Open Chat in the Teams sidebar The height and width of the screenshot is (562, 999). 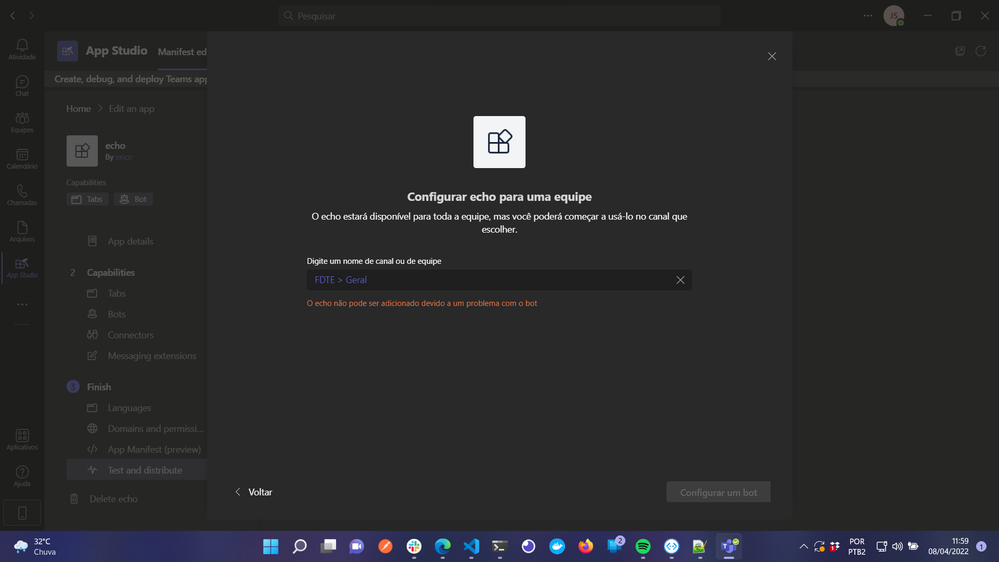coord(22,85)
